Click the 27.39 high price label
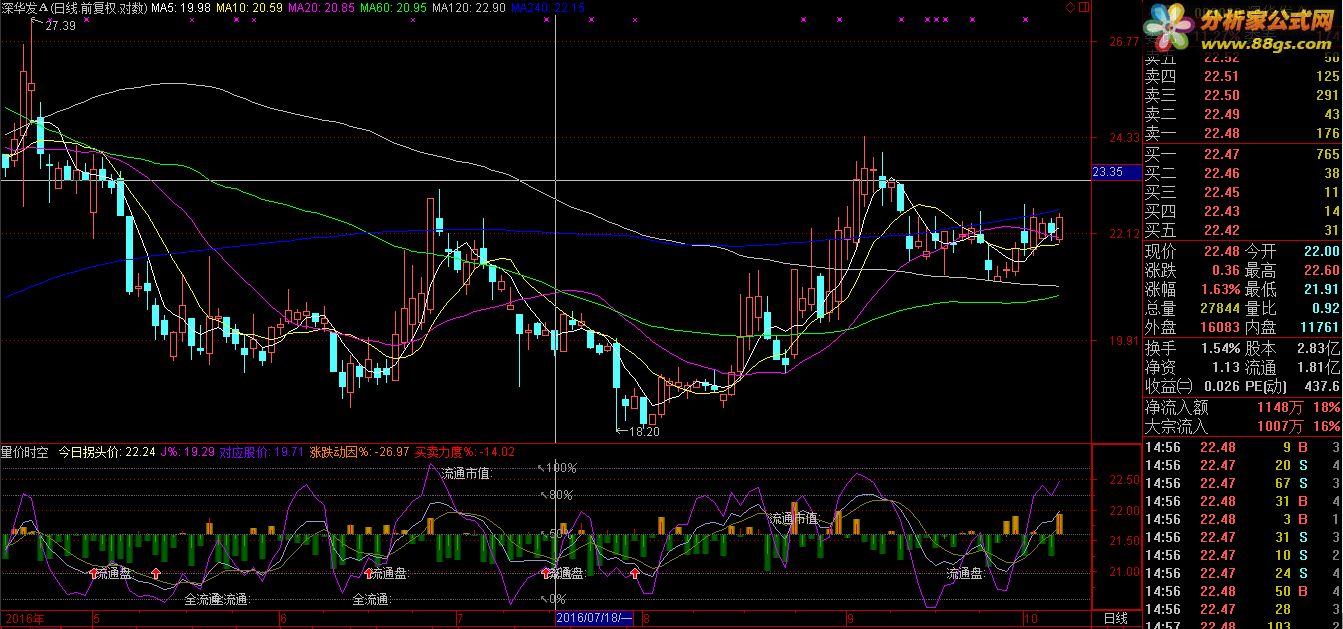Viewport: 1343px width, 629px height. coord(61,26)
